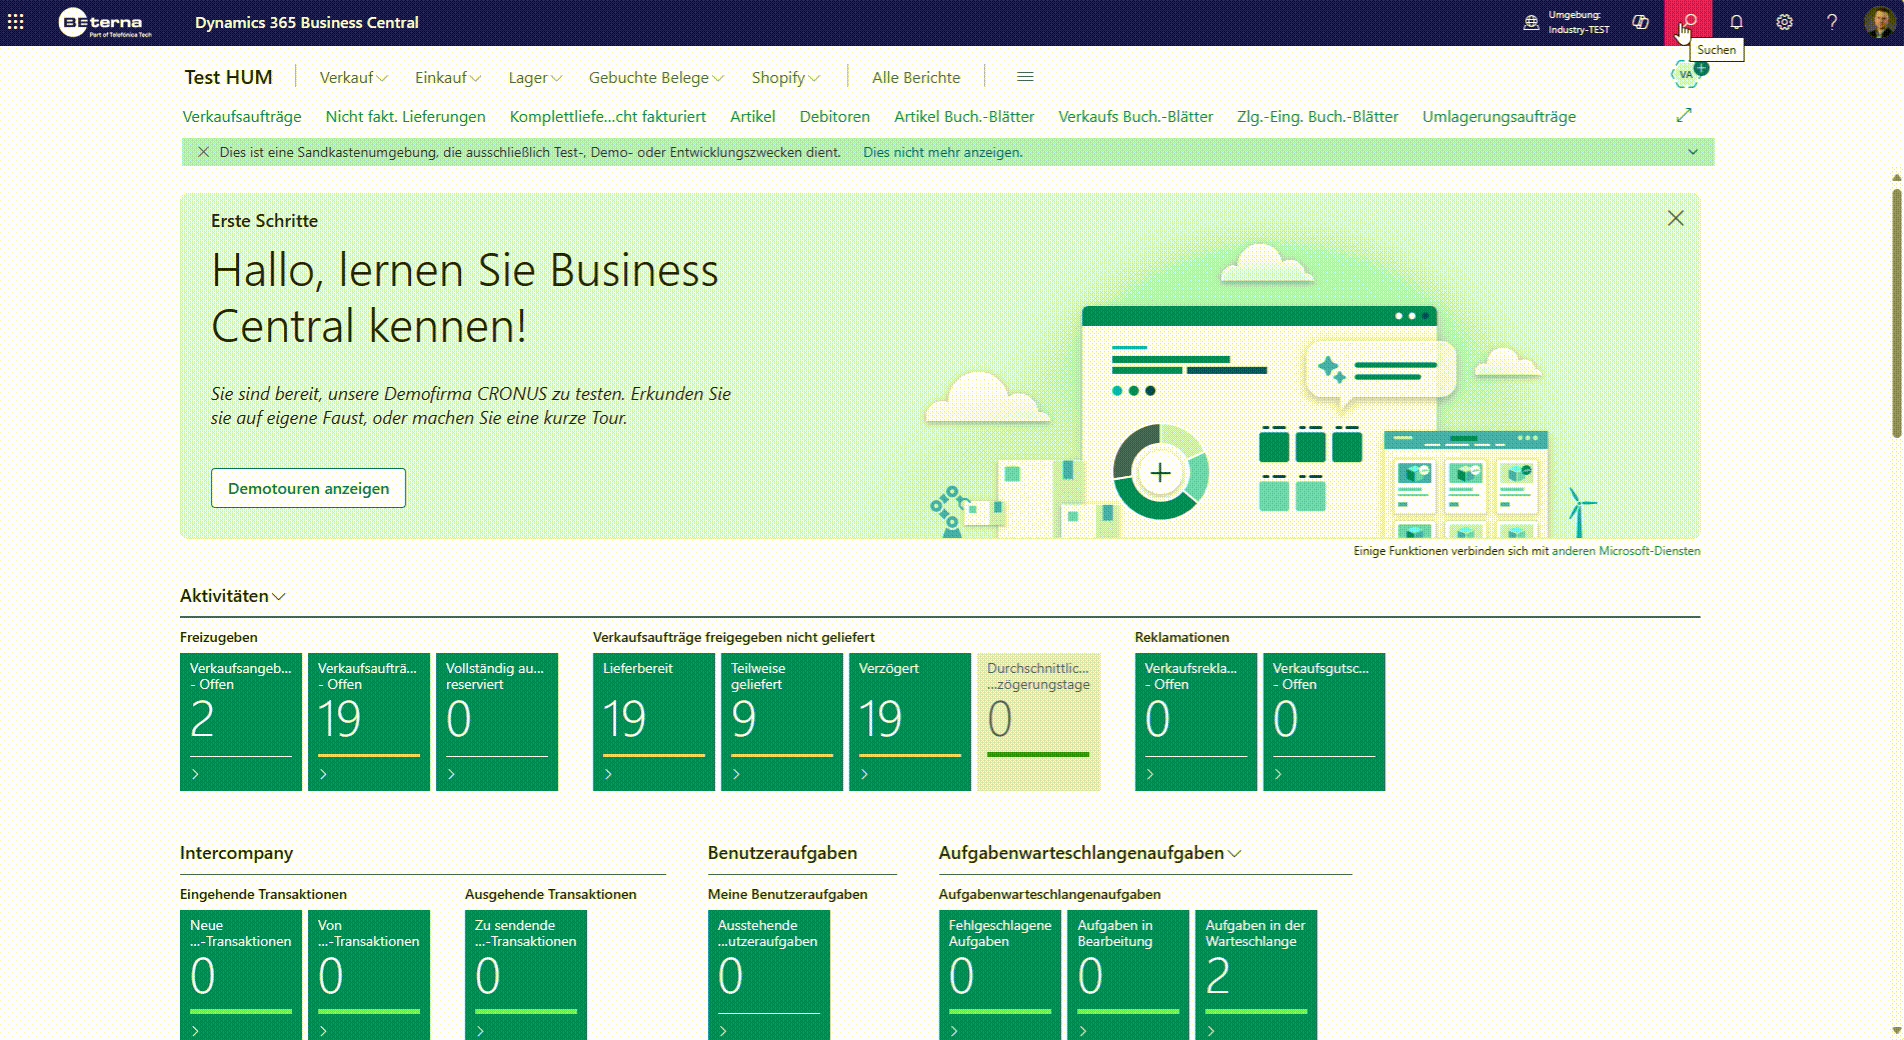Open the hamburger more-menu icon
This screenshot has height=1040, width=1904.
(x=1025, y=77)
